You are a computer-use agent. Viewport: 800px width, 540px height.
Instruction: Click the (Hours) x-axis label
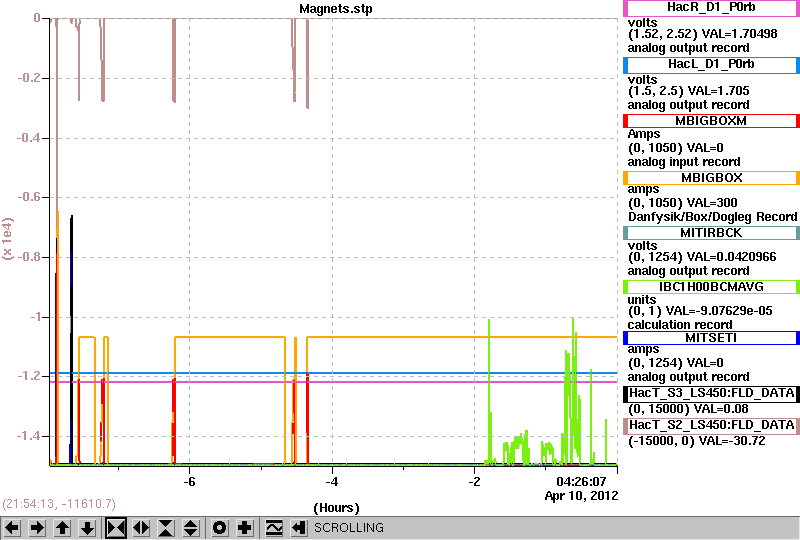pyautogui.click(x=336, y=508)
